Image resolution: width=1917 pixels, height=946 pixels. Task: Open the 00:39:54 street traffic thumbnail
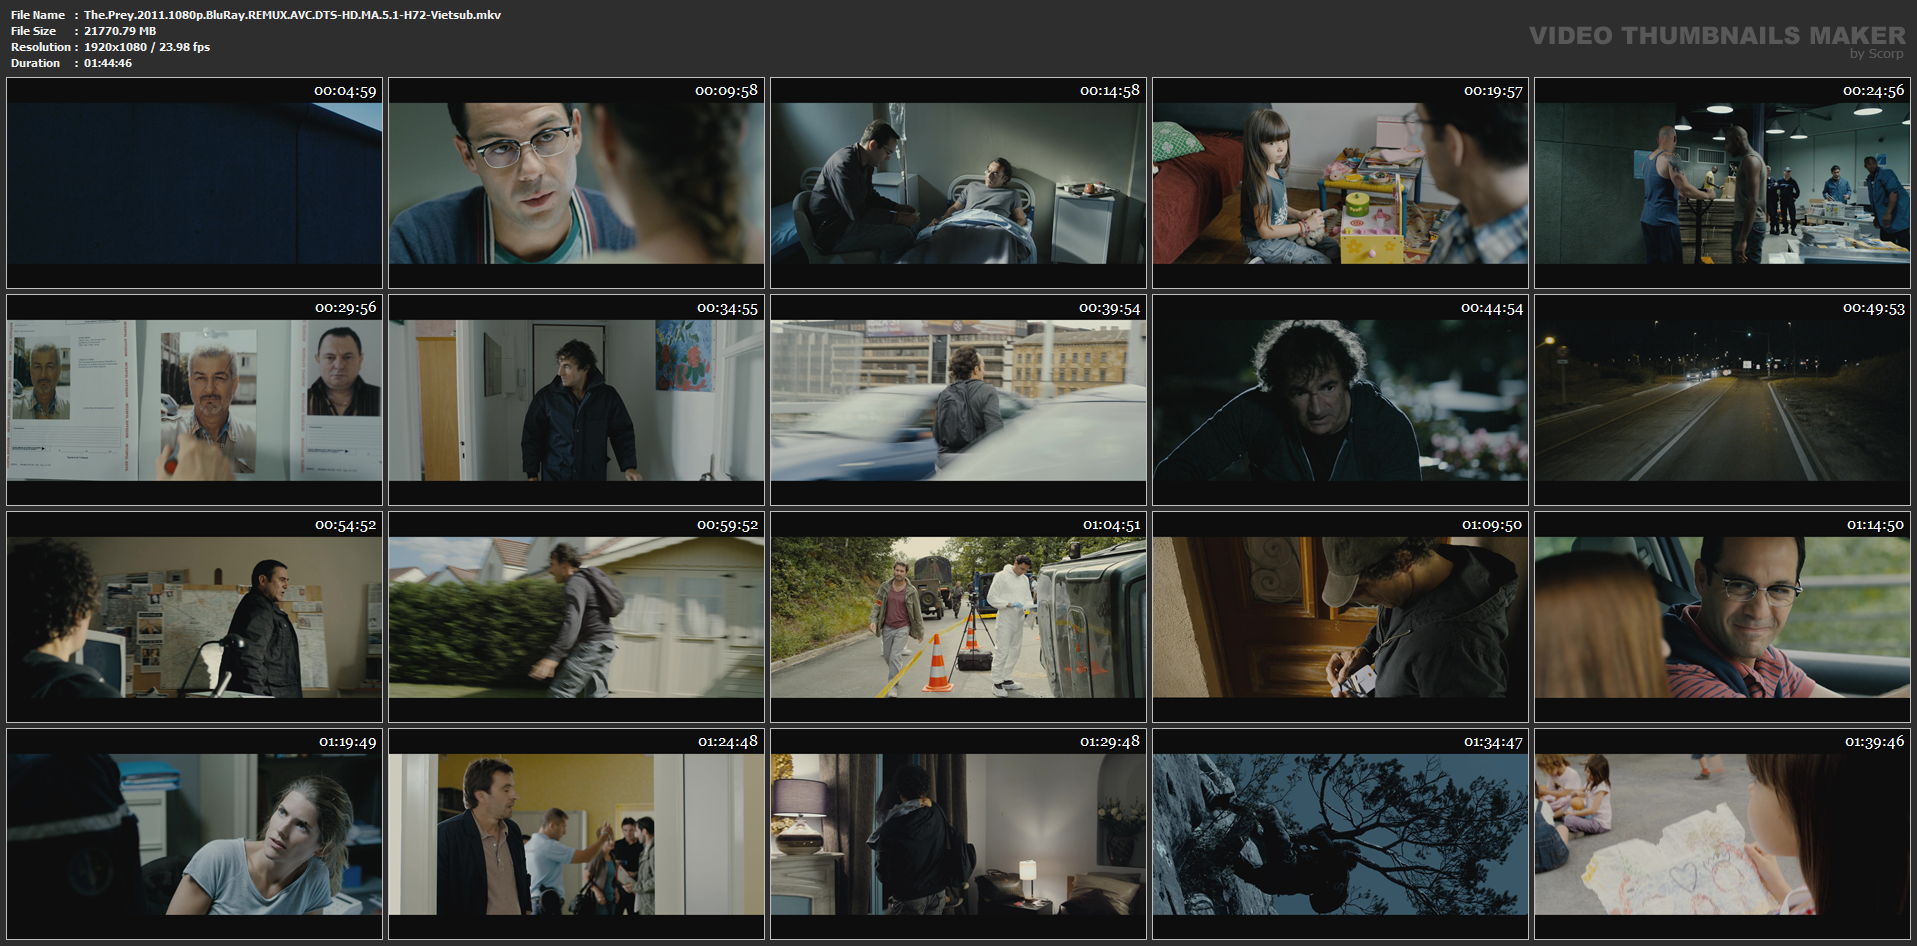958,400
